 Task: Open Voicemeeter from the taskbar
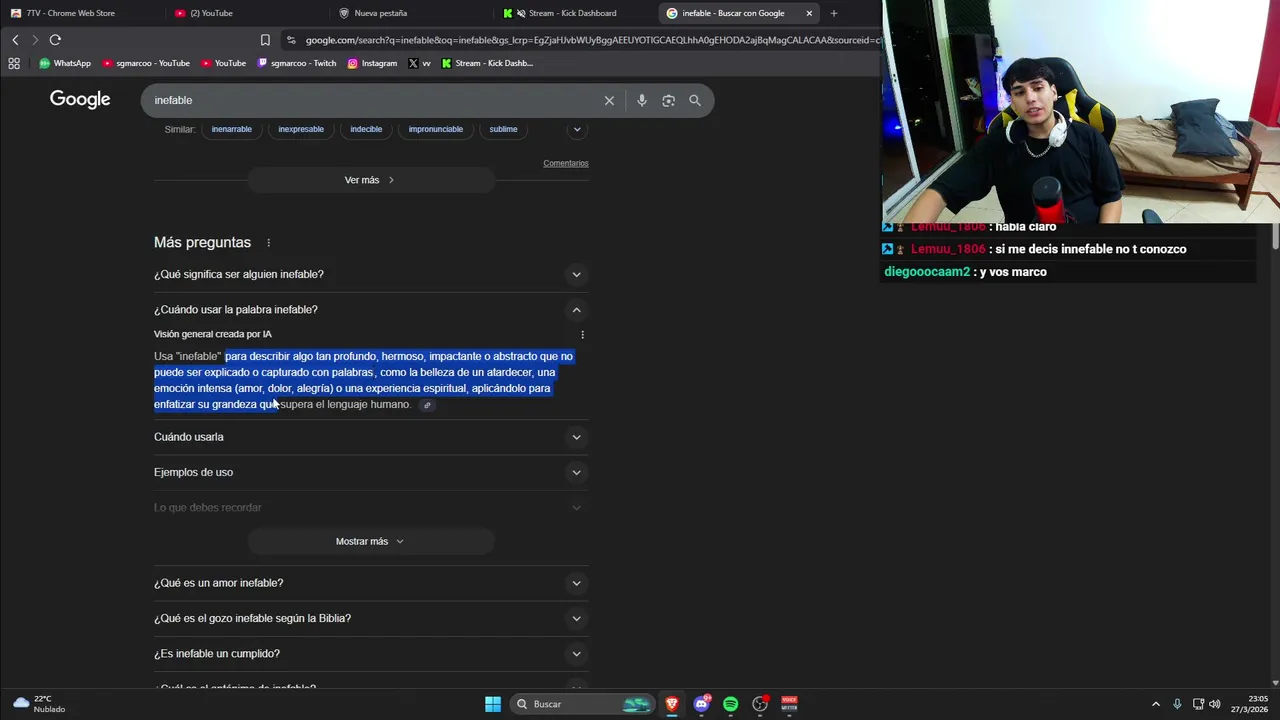[789, 704]
